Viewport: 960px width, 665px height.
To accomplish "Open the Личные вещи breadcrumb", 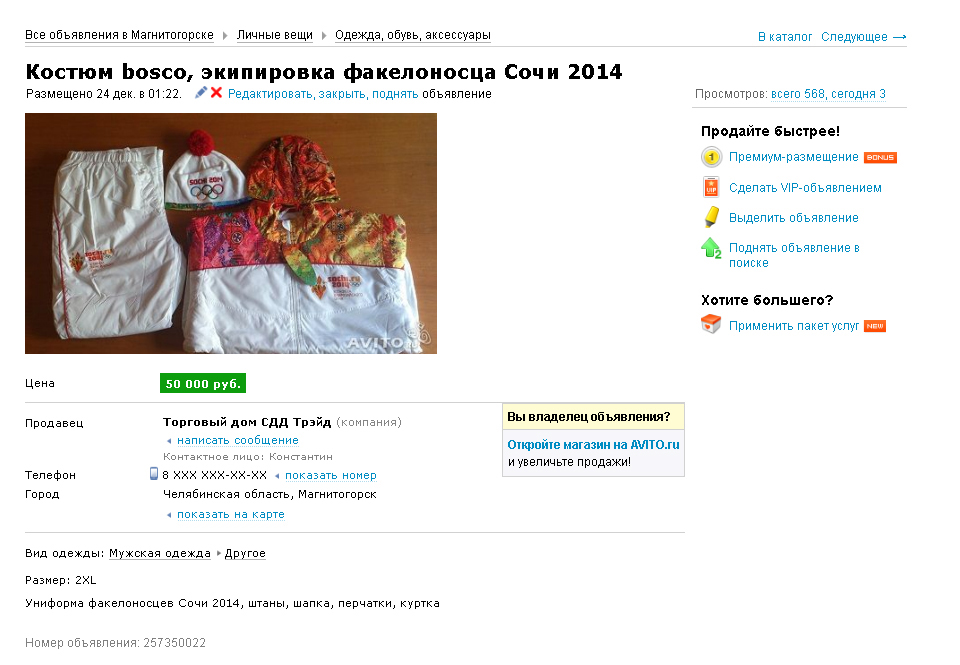I will pyautogui.click(x=275, y=35).
